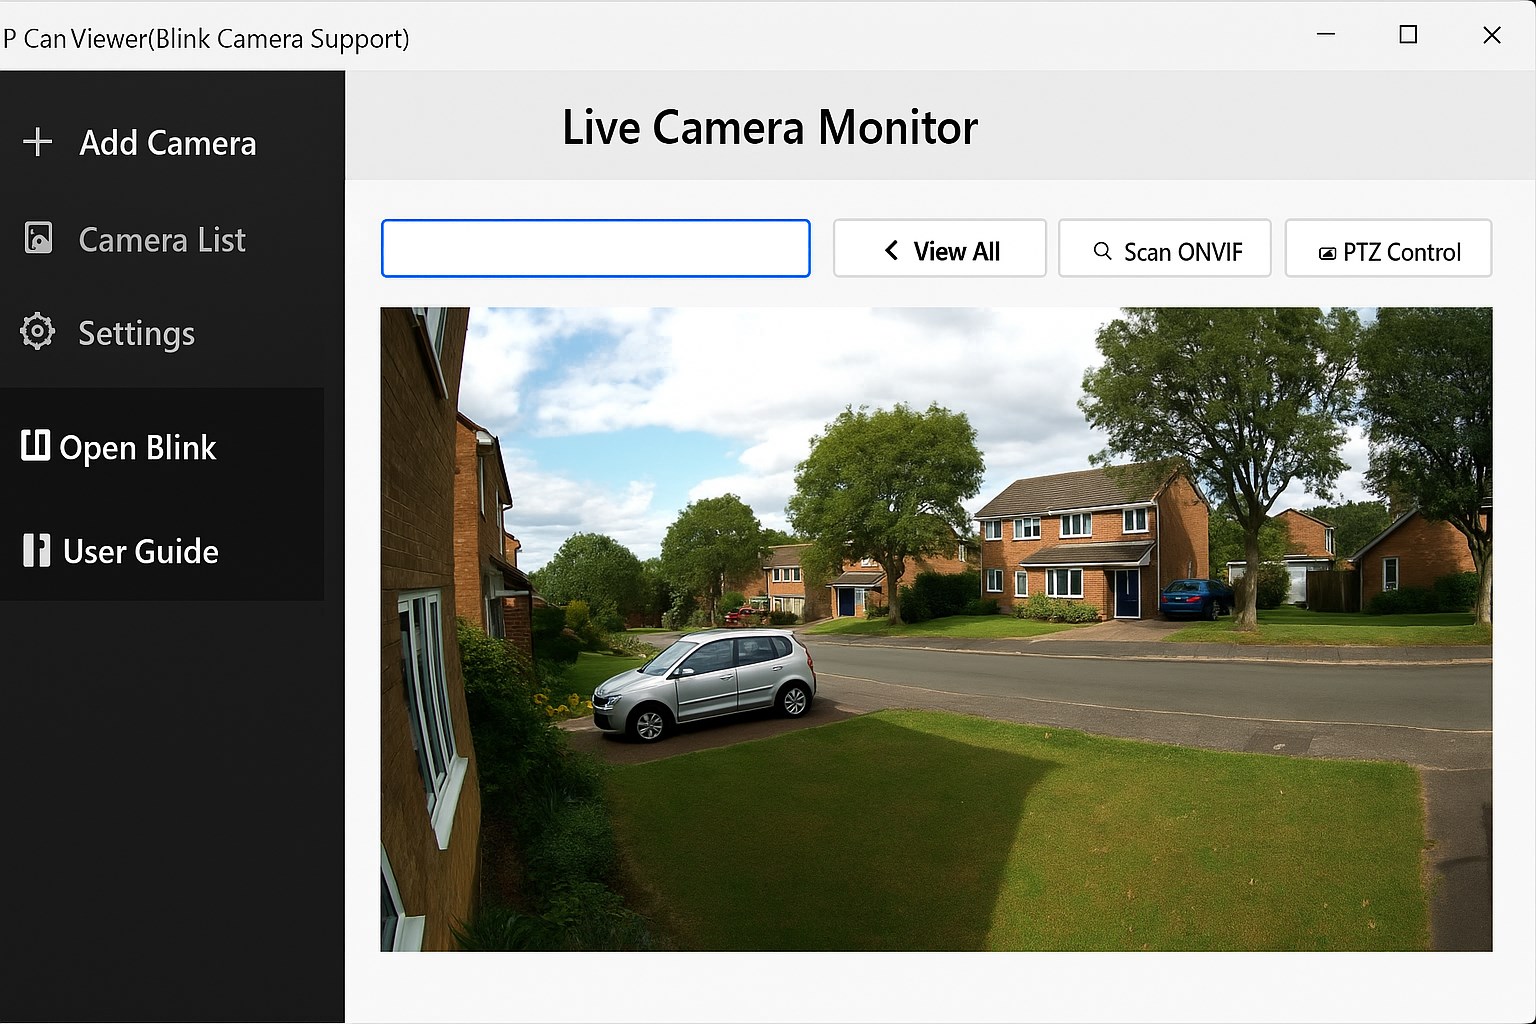Click inside the camera search field
This screenshot has height=1024, width=1536.
tap(595, 248)
